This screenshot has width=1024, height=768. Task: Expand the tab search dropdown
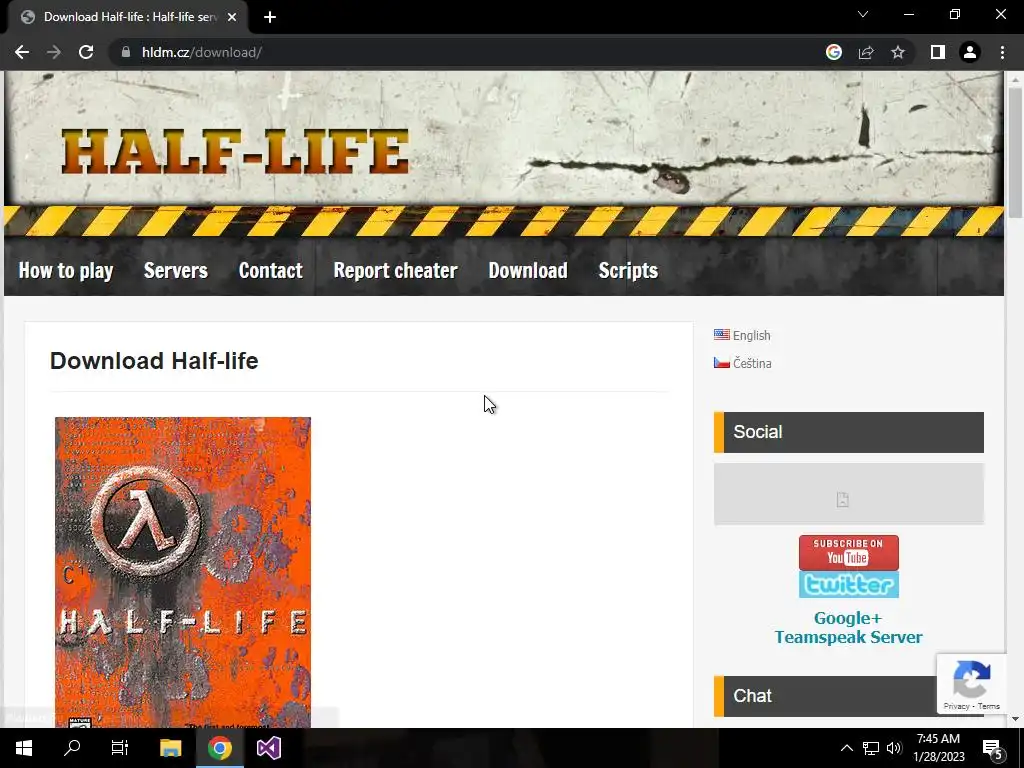pos(863,14)
